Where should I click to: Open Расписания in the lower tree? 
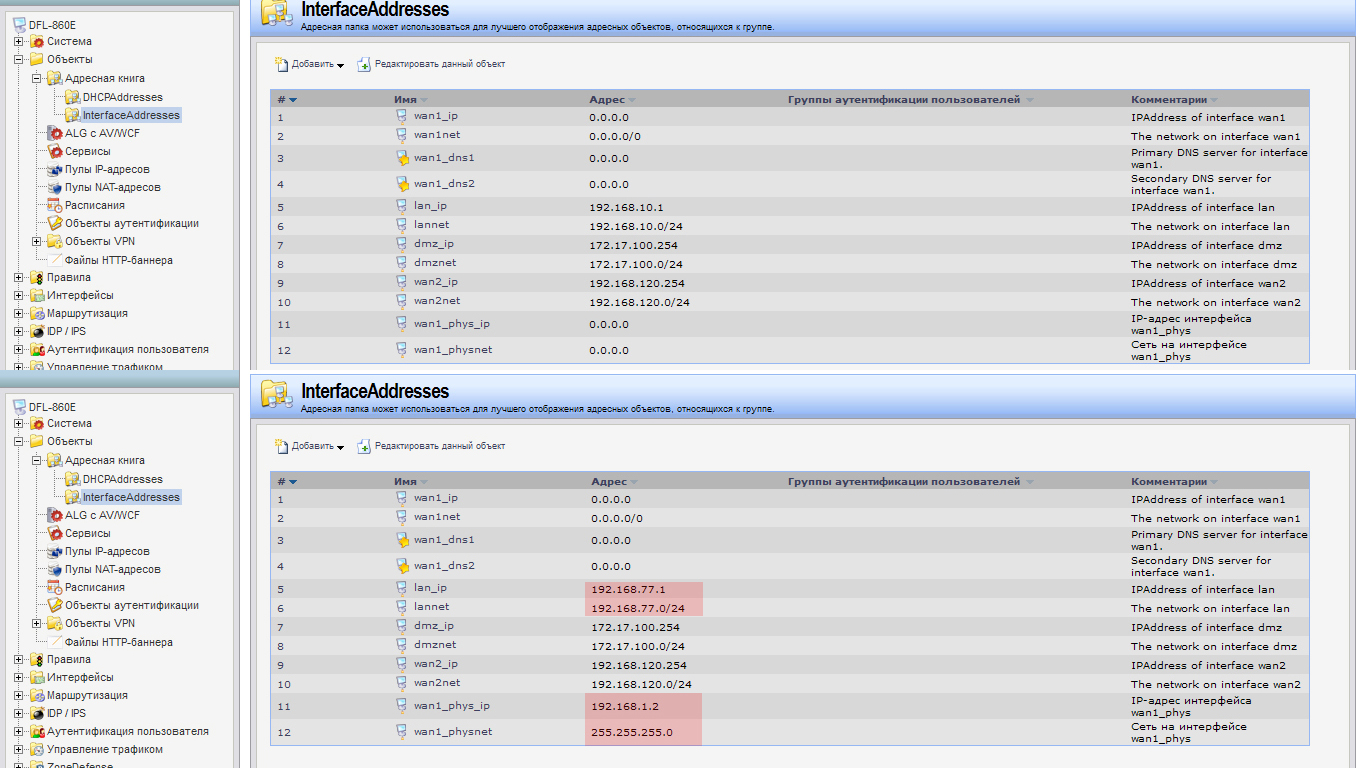pos(95,587)
